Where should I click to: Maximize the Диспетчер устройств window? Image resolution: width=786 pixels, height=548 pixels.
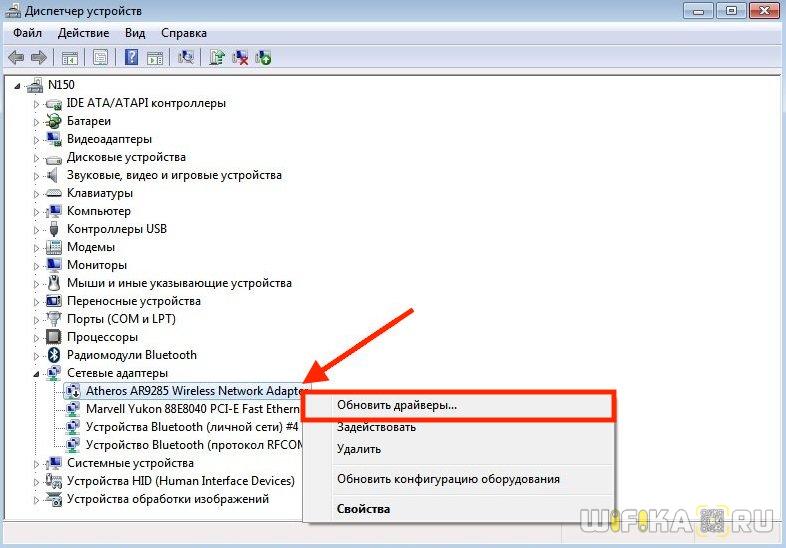tap(731, 11)
